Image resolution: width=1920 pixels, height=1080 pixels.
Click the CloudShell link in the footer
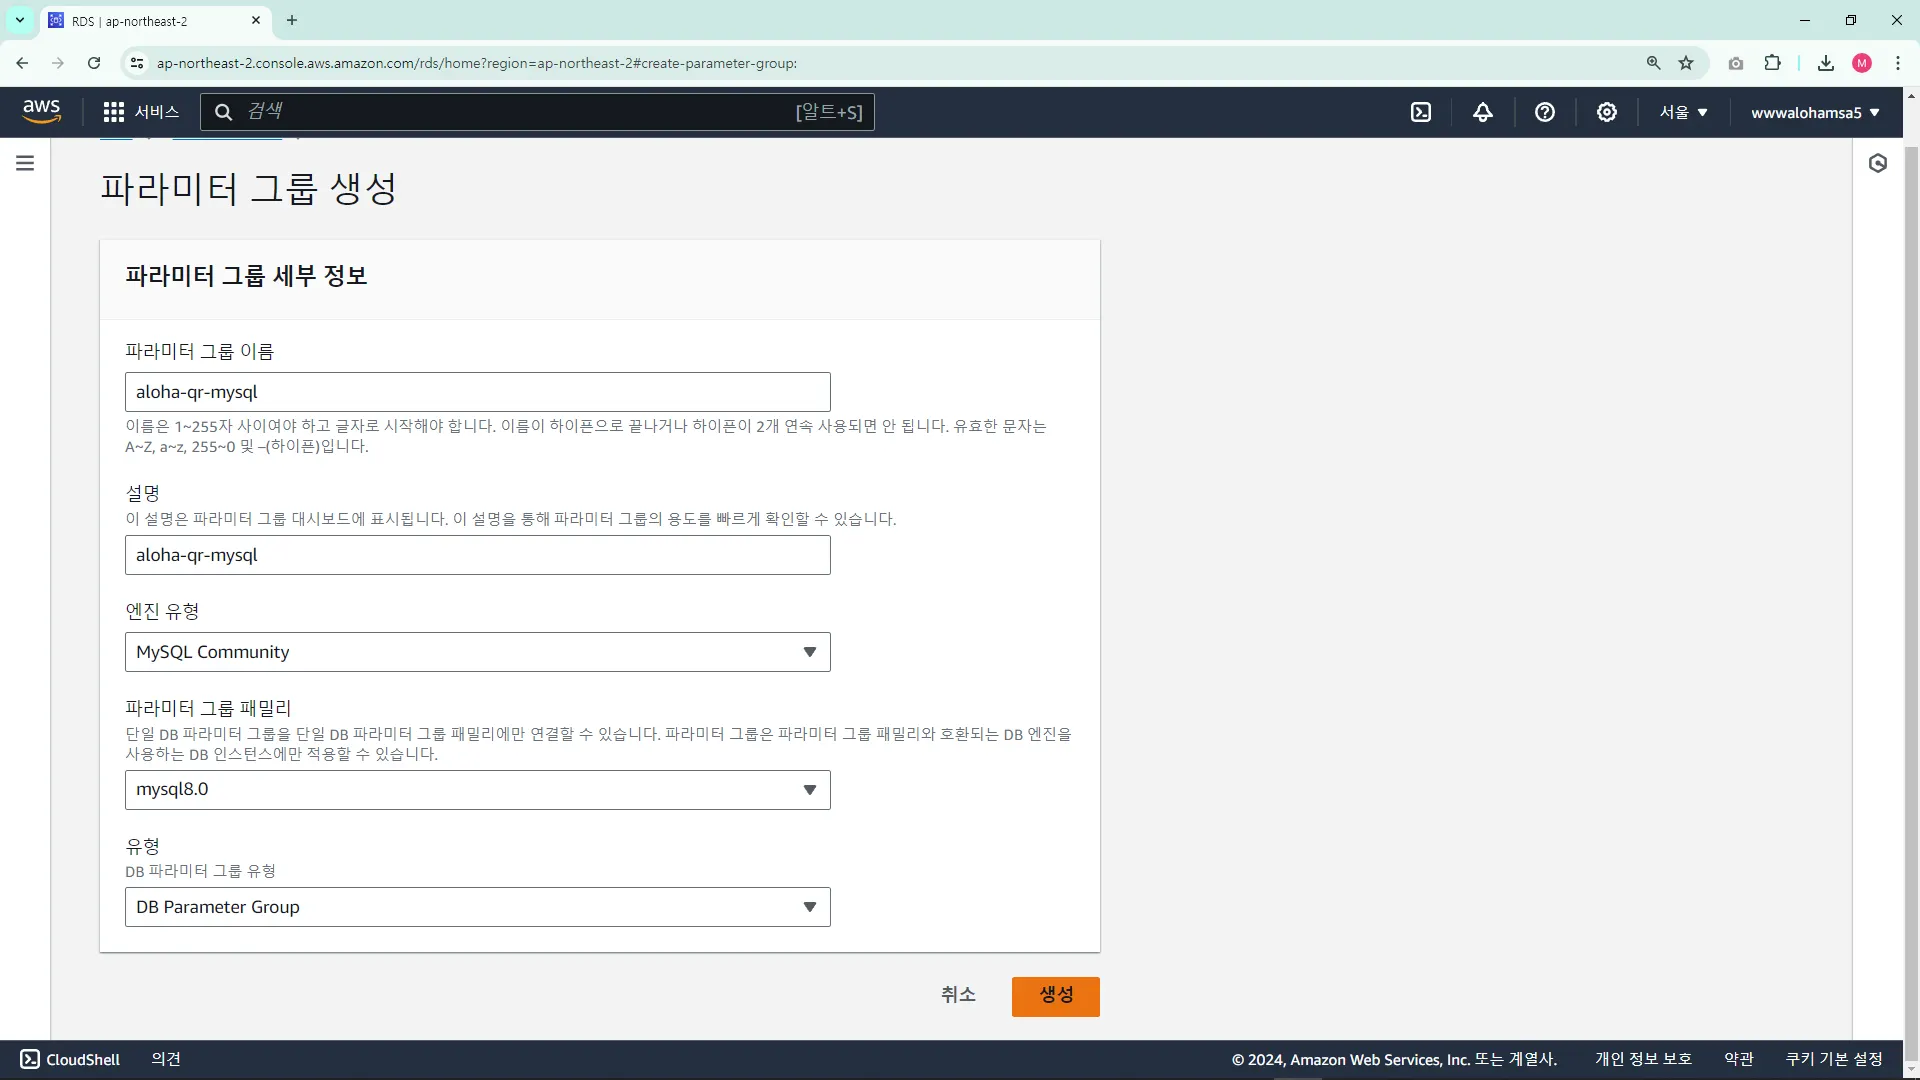[x=70, y=1059]
